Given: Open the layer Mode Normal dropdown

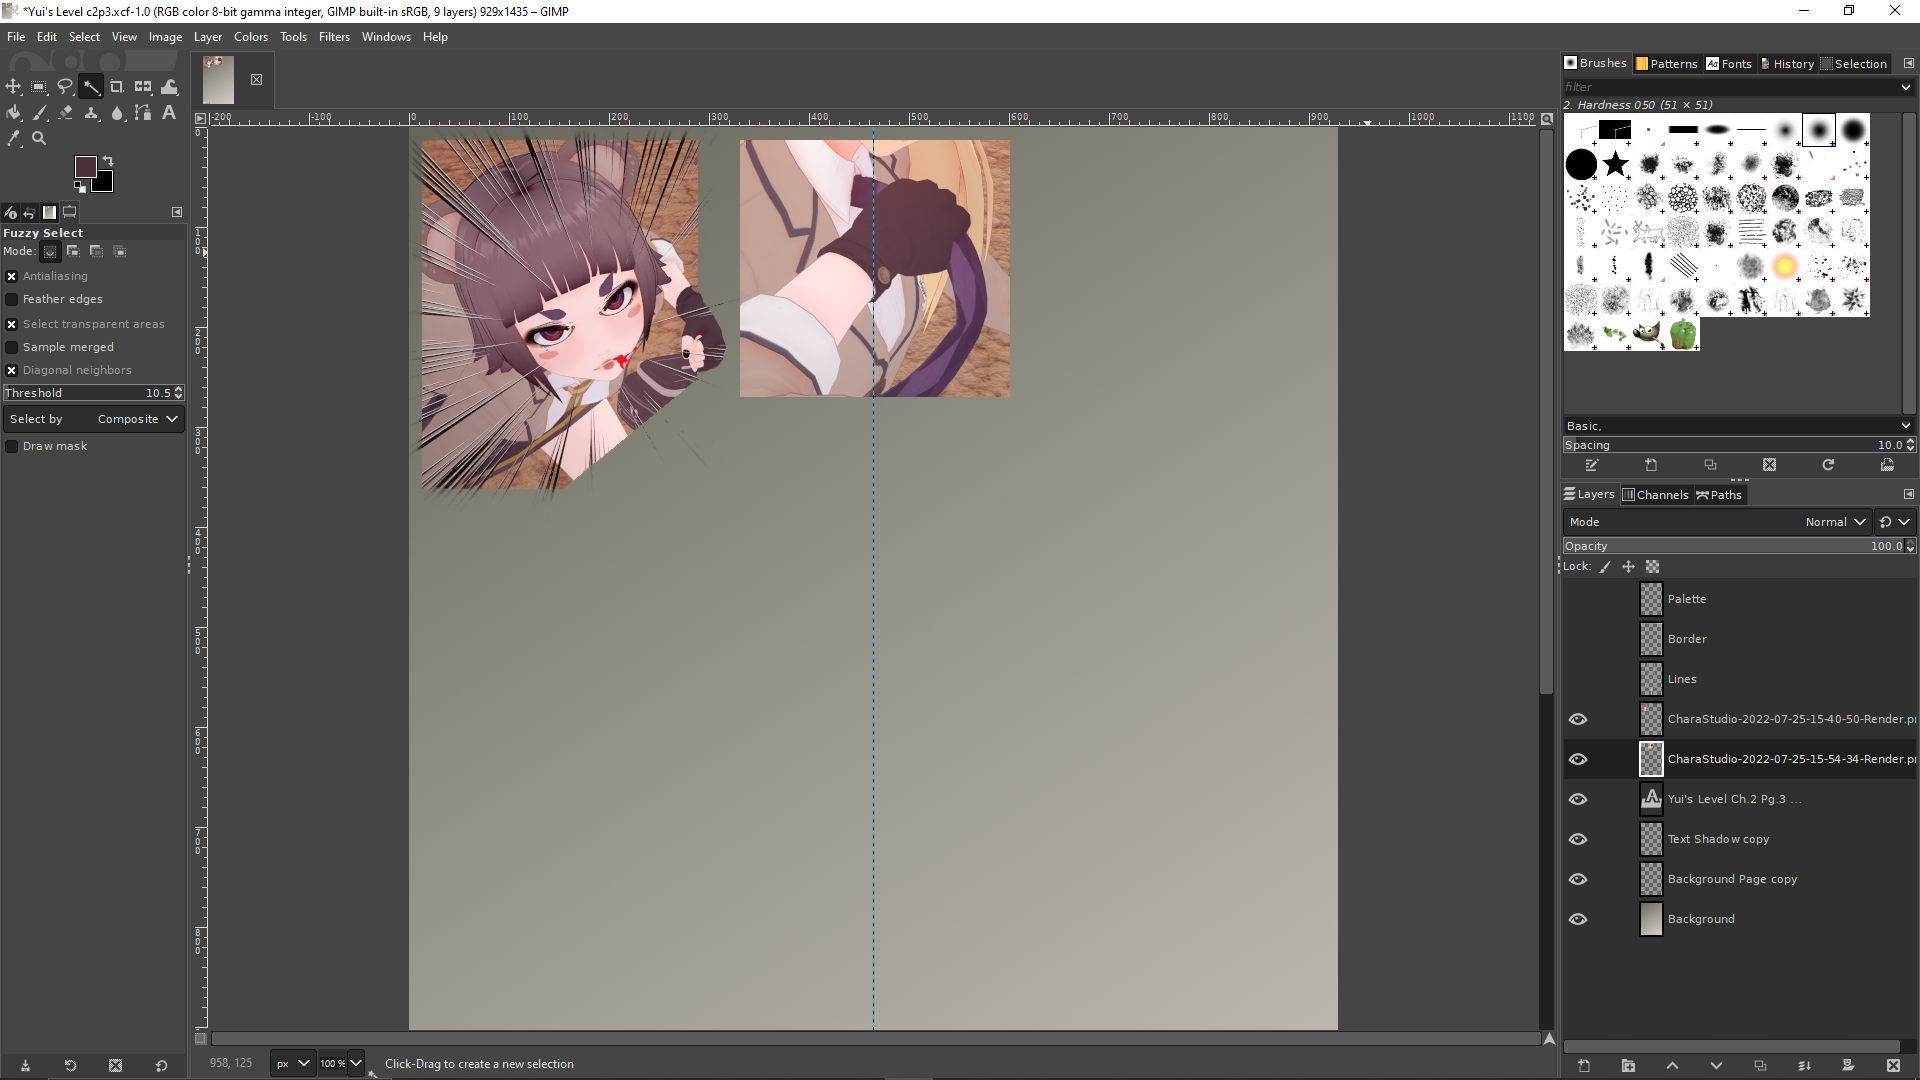Looking at the screenshot, I should pyautogui.click(x=1717, y=522).
